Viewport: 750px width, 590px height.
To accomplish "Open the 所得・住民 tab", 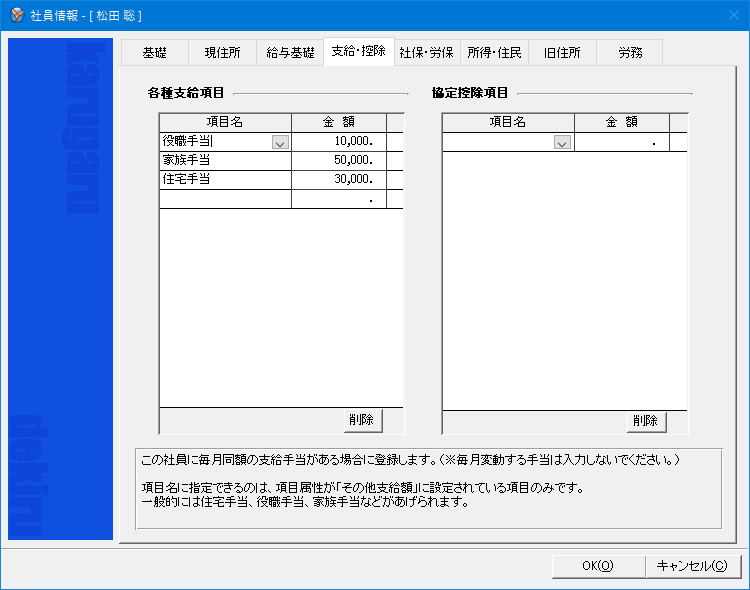I will point(494,53).
